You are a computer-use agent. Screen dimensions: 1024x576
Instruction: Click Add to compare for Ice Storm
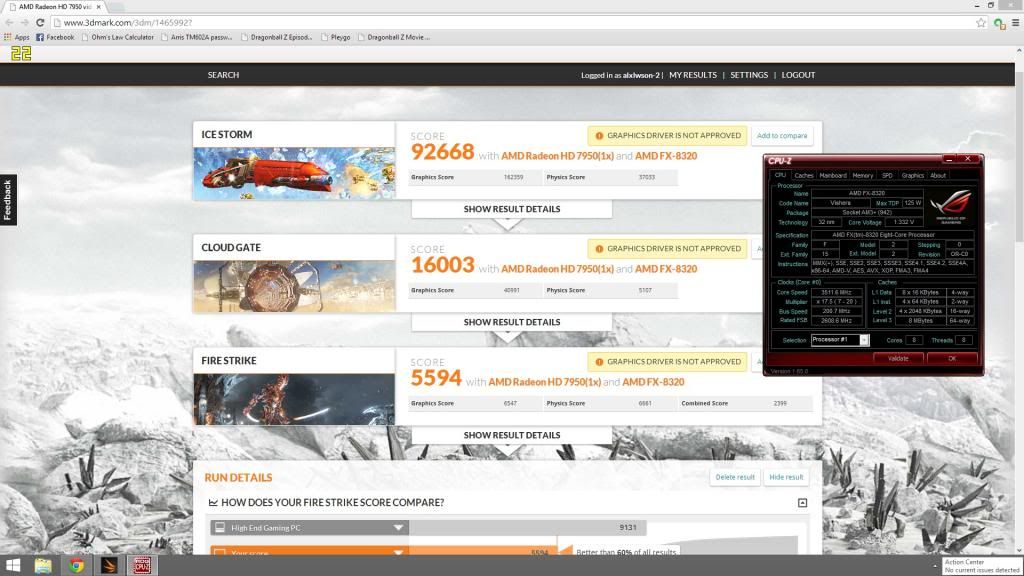click(782, 136)
